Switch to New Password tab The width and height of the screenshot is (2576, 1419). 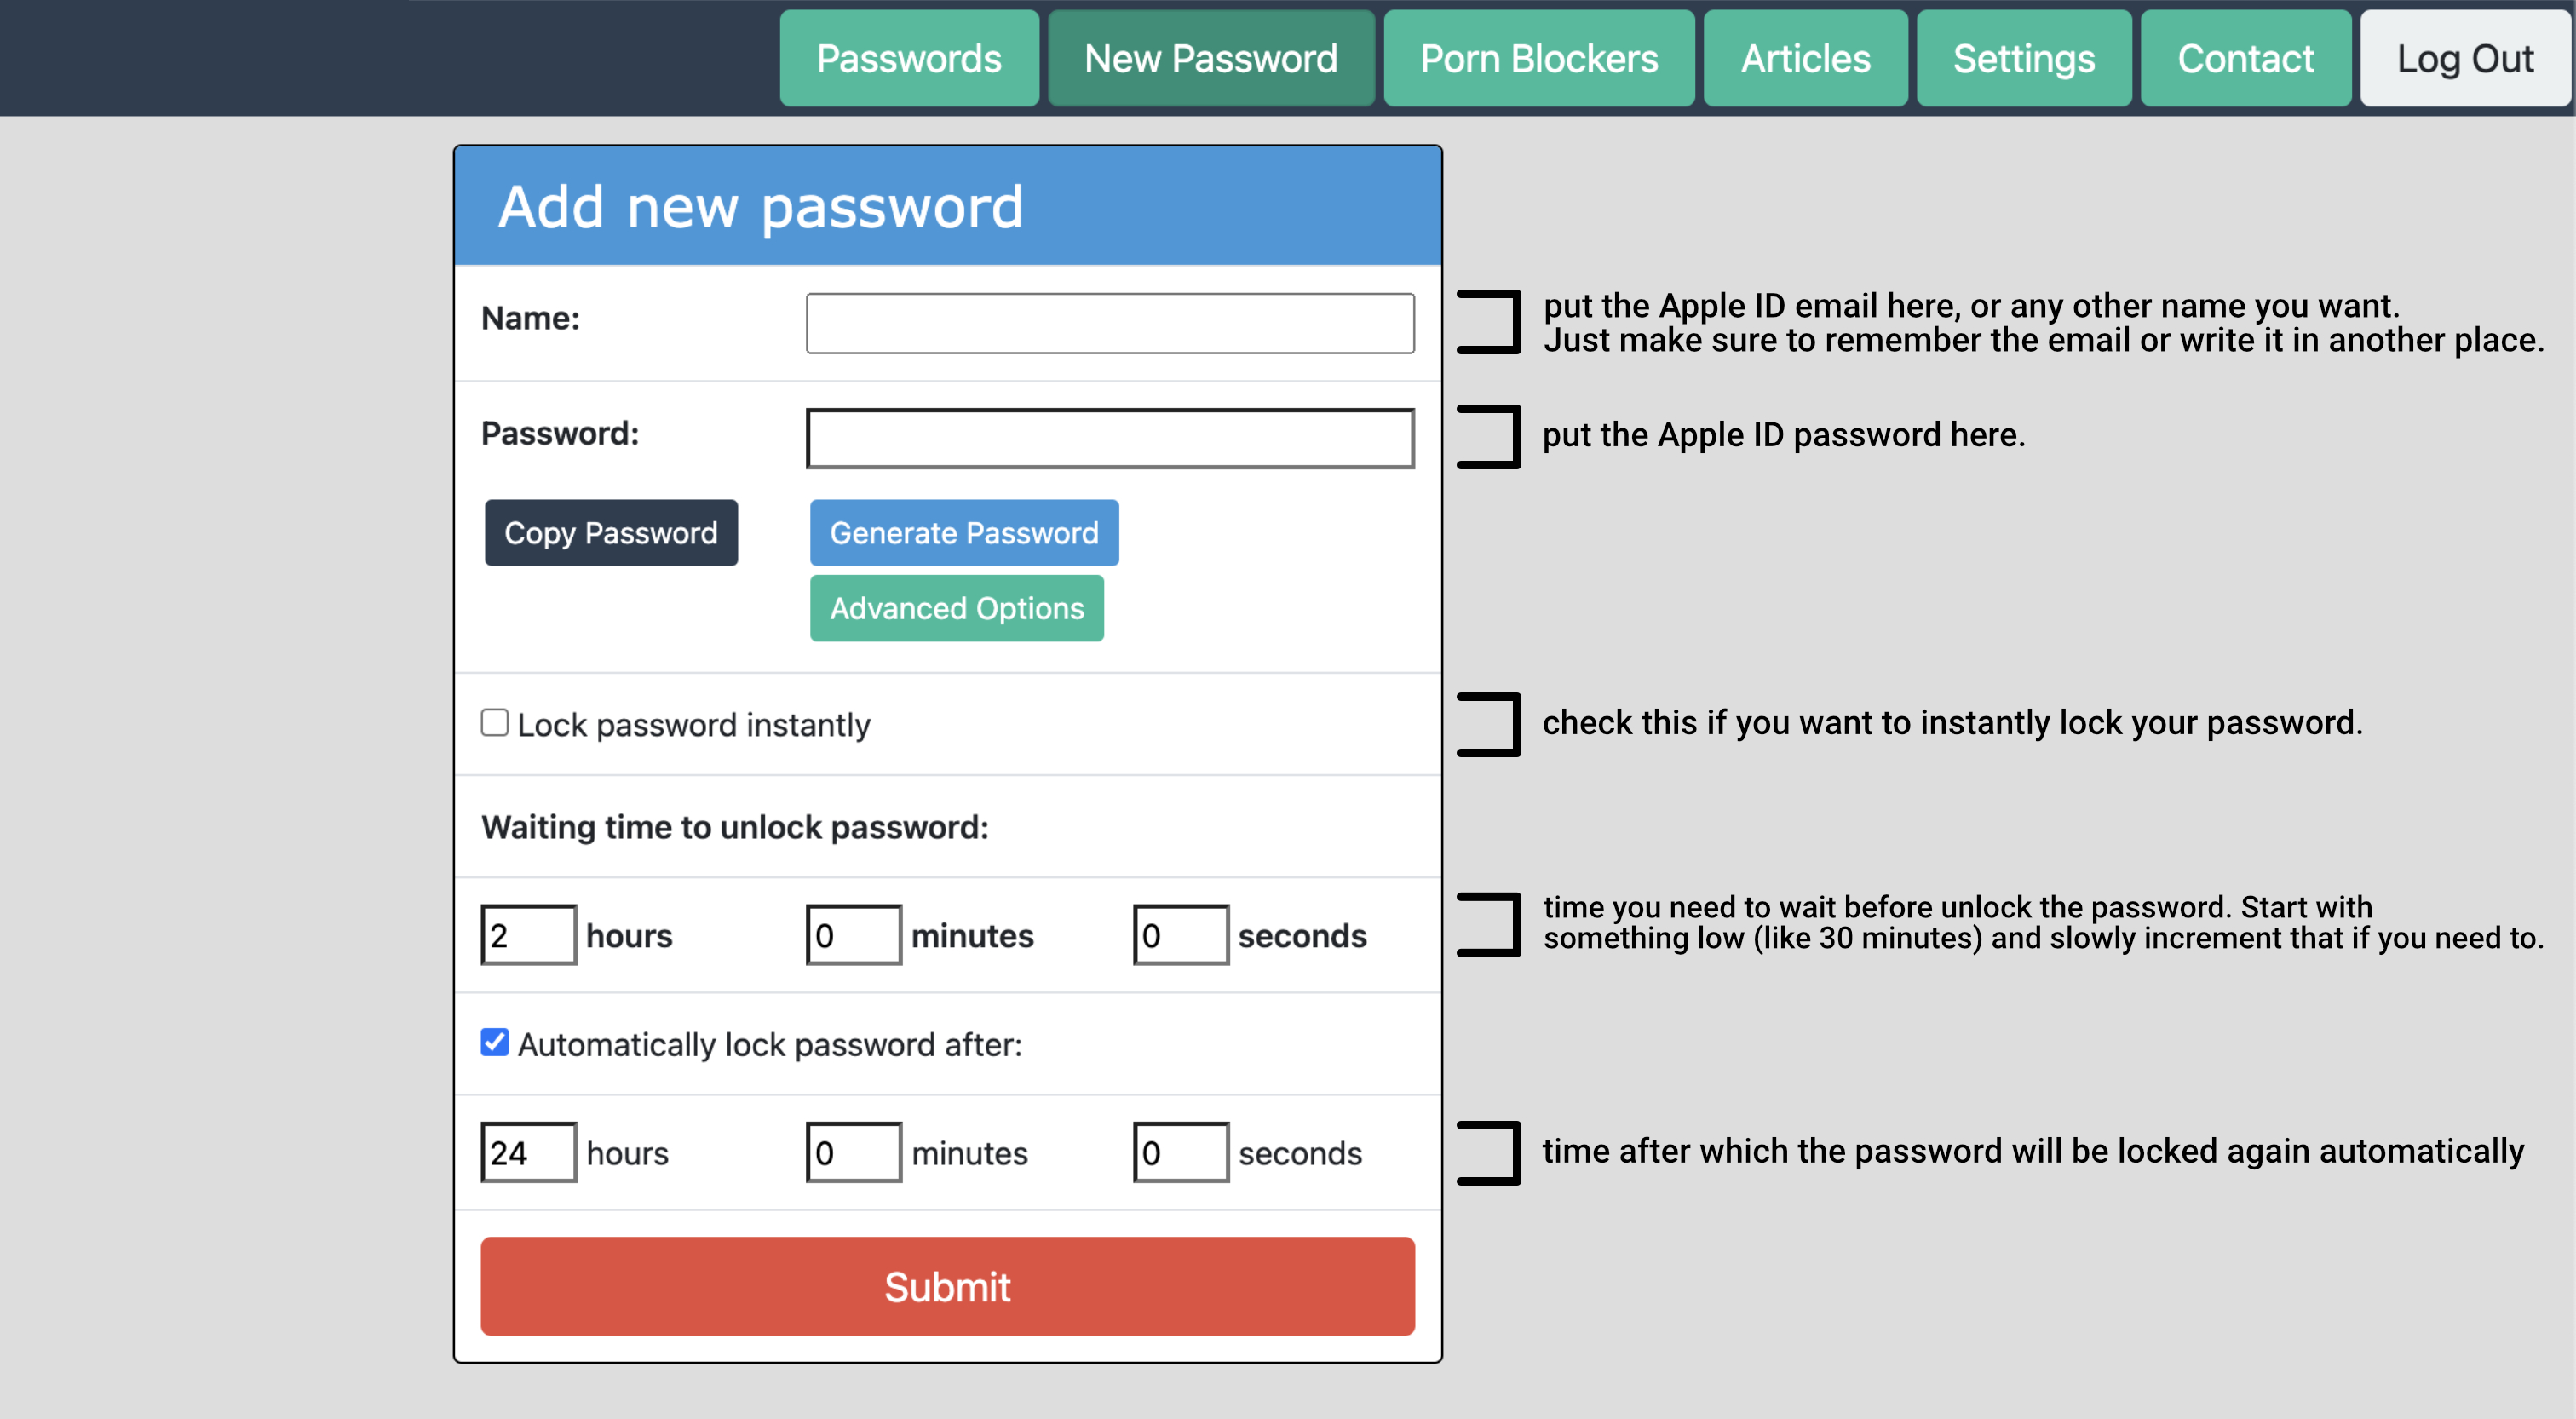point(1210,58)
